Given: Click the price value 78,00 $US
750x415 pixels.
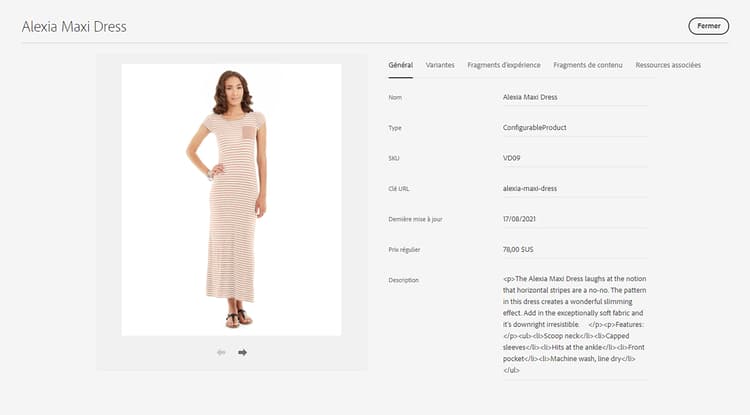Looking at the screenshot, I should [518, 250].
